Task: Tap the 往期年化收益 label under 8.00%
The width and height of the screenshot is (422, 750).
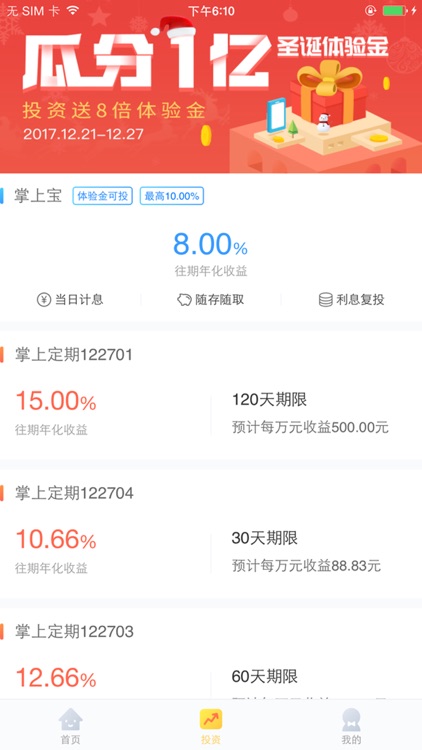Action: pyautogui.click(x=211, y=272)
